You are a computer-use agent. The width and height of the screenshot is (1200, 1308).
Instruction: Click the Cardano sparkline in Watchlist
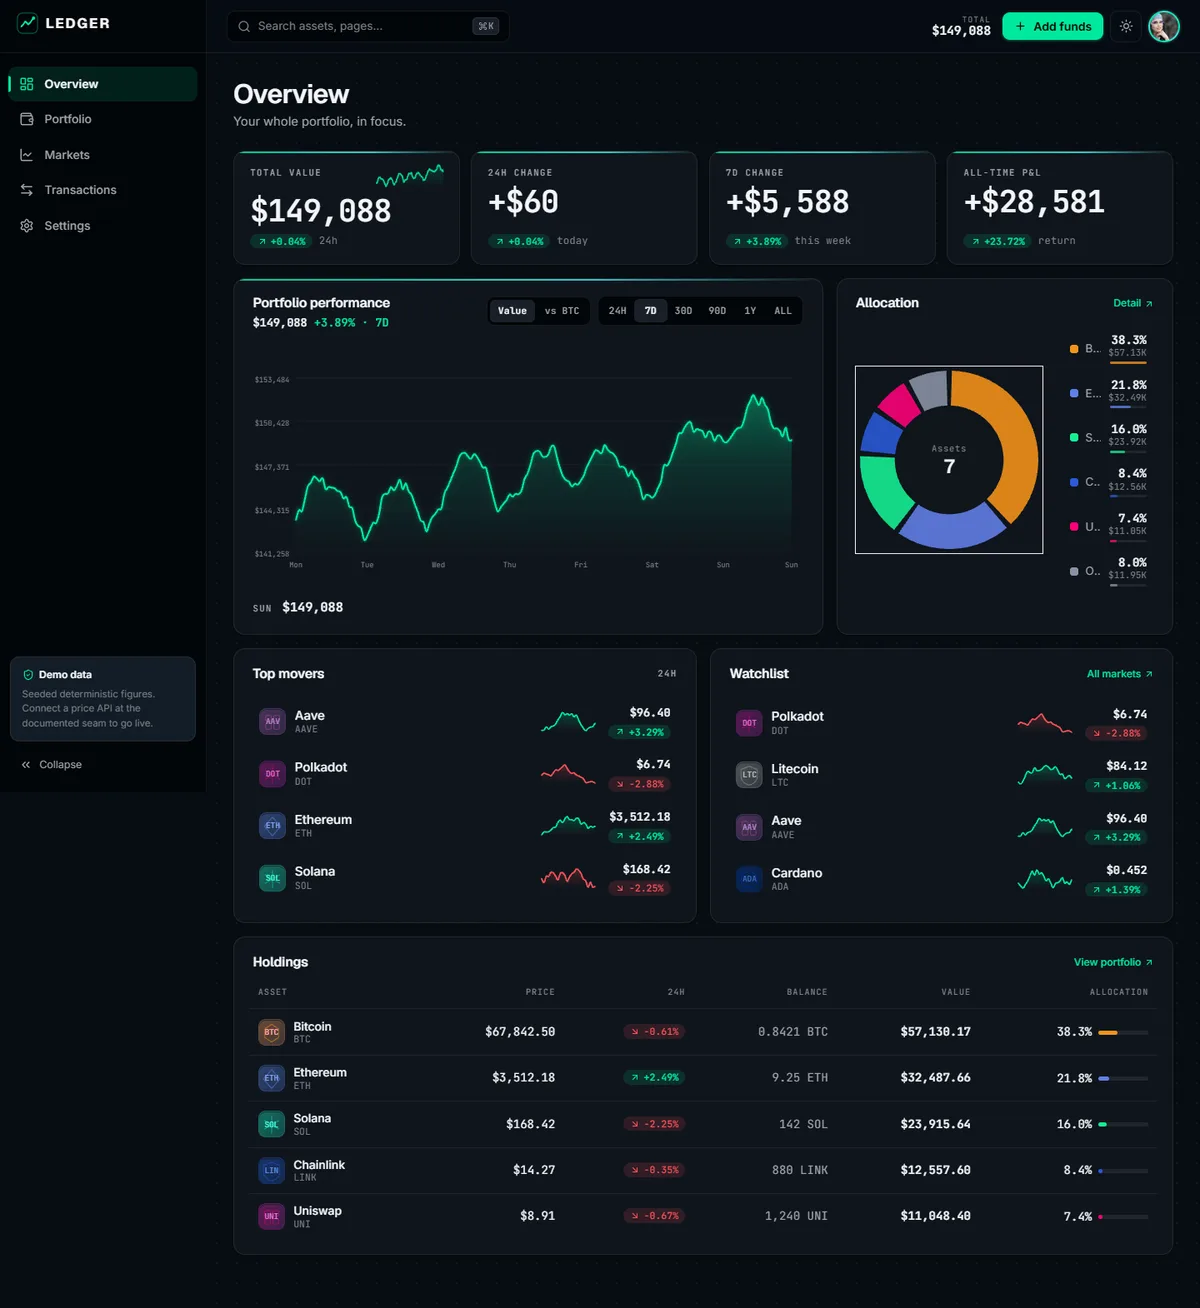click(x=1045, y=879)
